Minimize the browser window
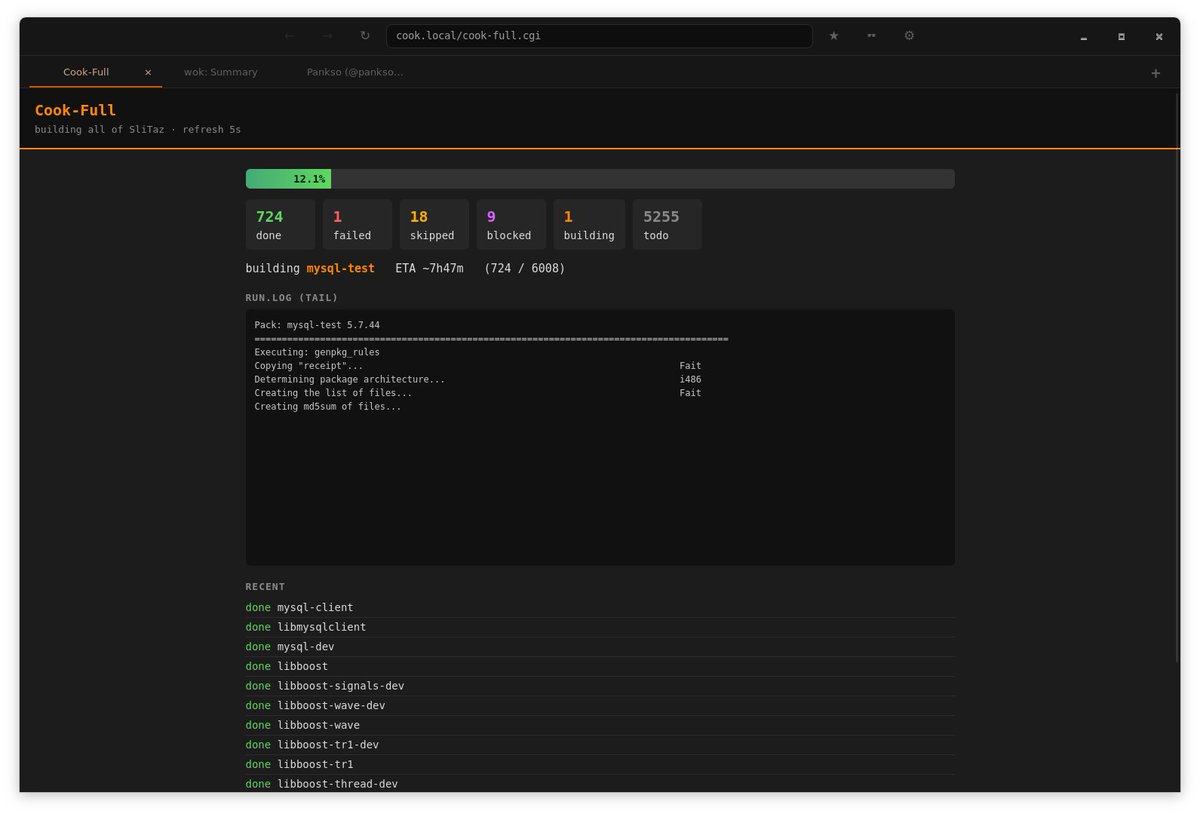1200x814 pixels. pos(1084,37)
